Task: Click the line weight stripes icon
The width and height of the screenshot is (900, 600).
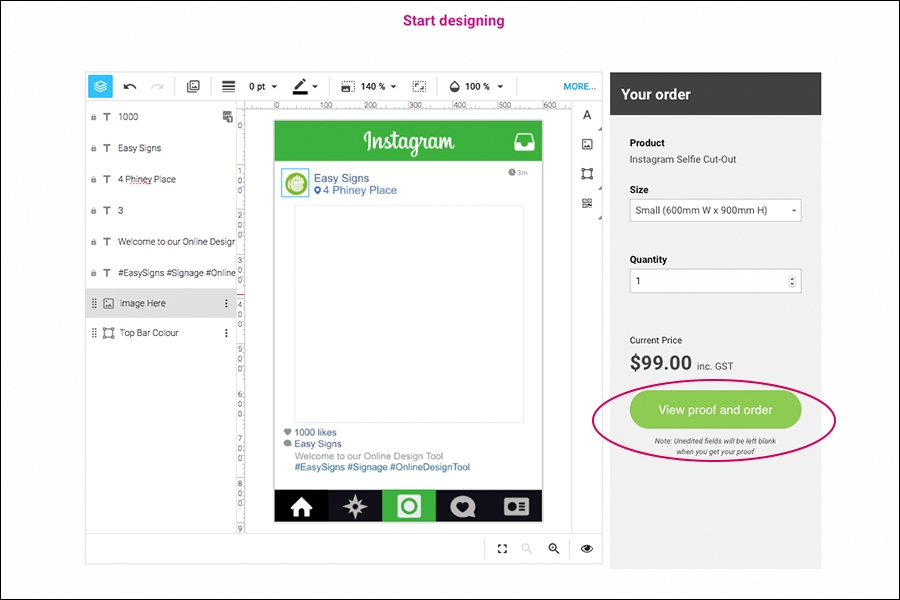Action: point(228,87)
